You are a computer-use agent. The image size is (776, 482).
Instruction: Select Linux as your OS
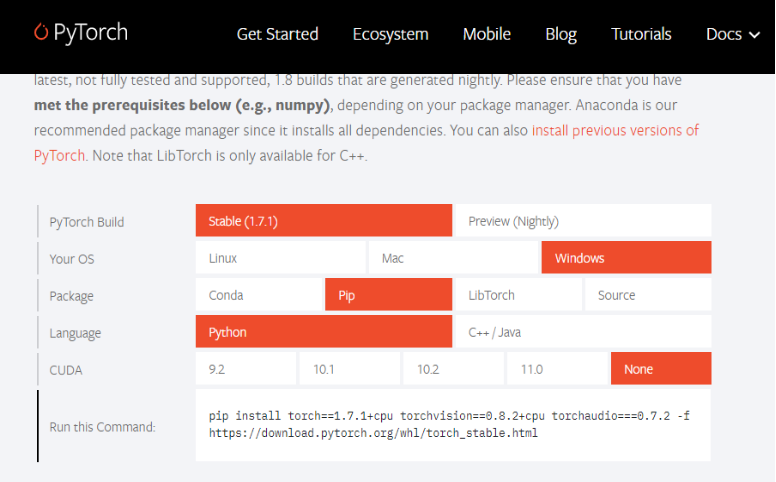280,258
